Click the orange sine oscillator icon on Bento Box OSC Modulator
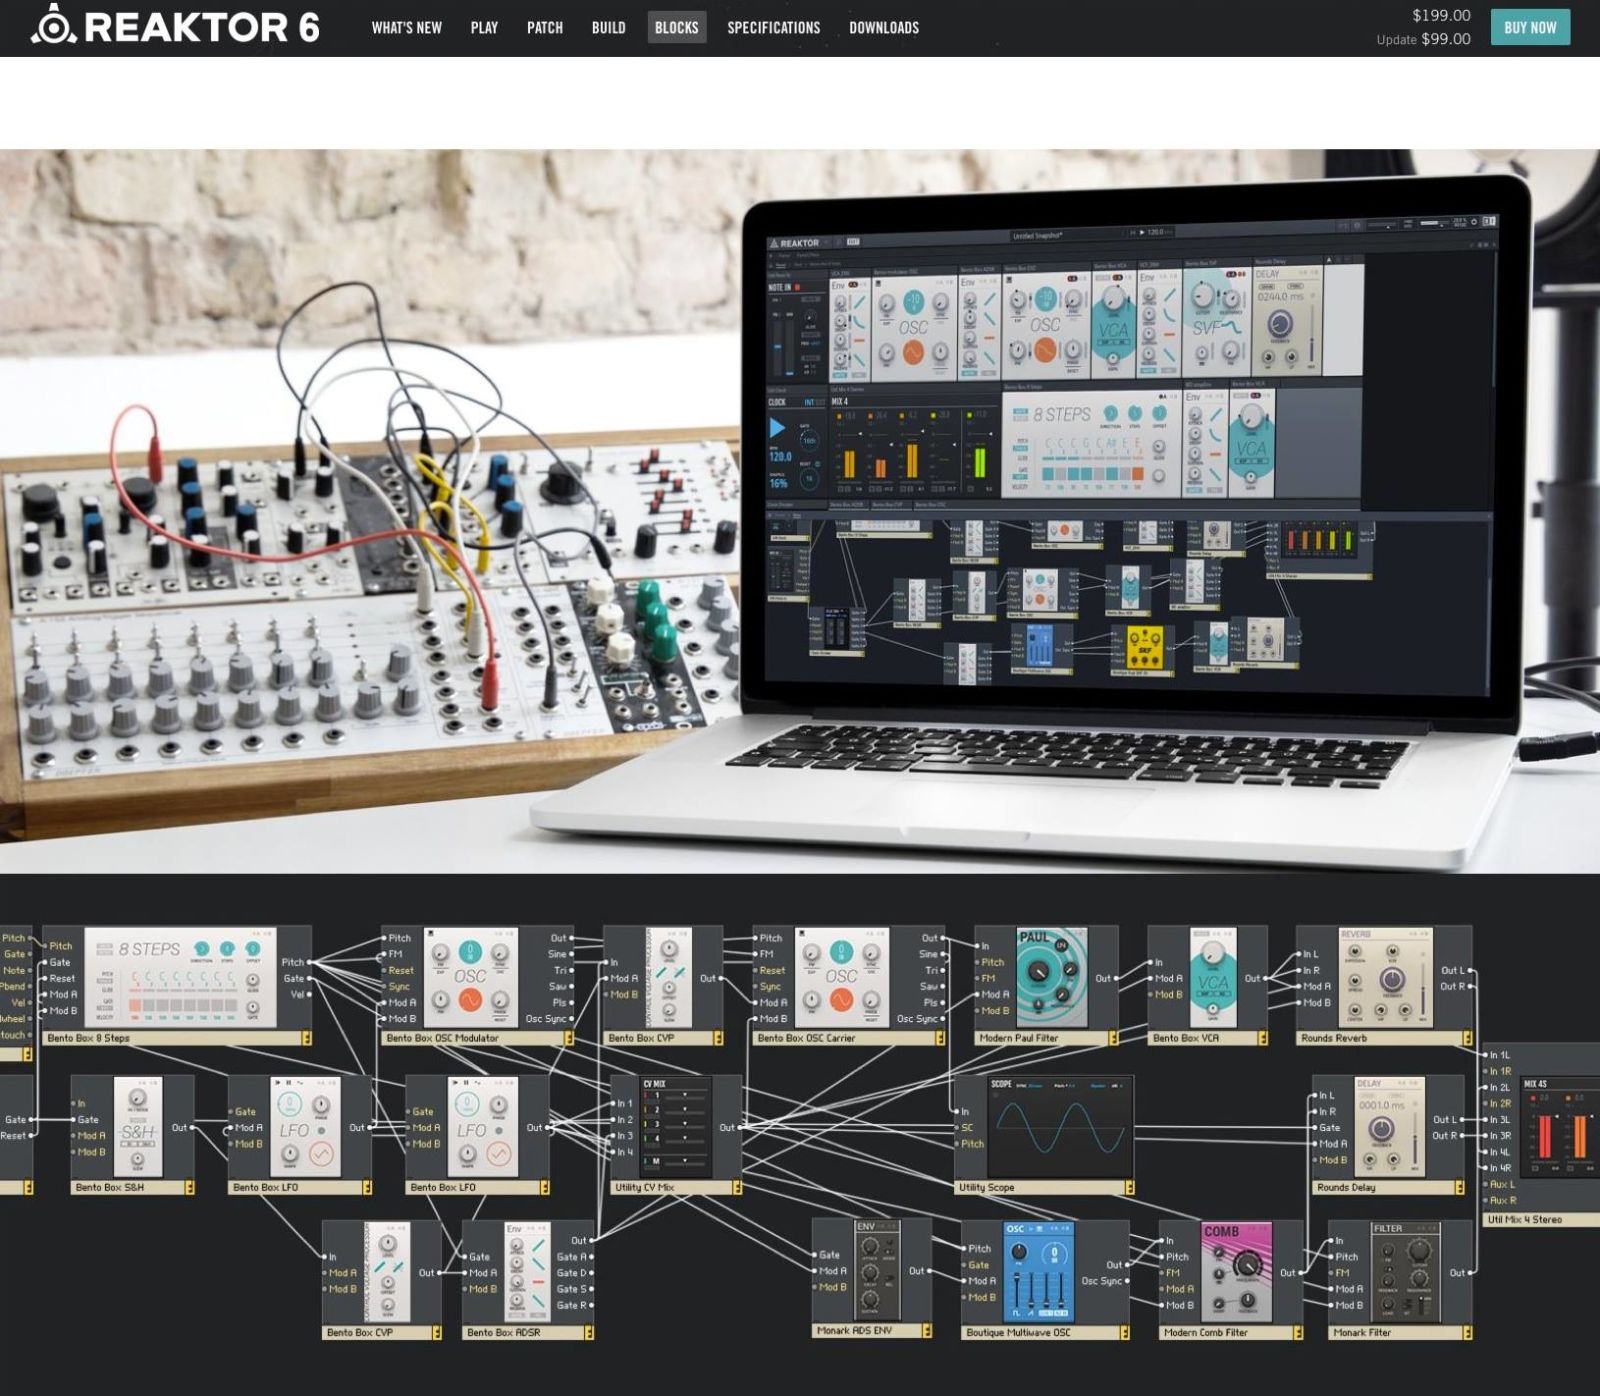 (470, 1000)
